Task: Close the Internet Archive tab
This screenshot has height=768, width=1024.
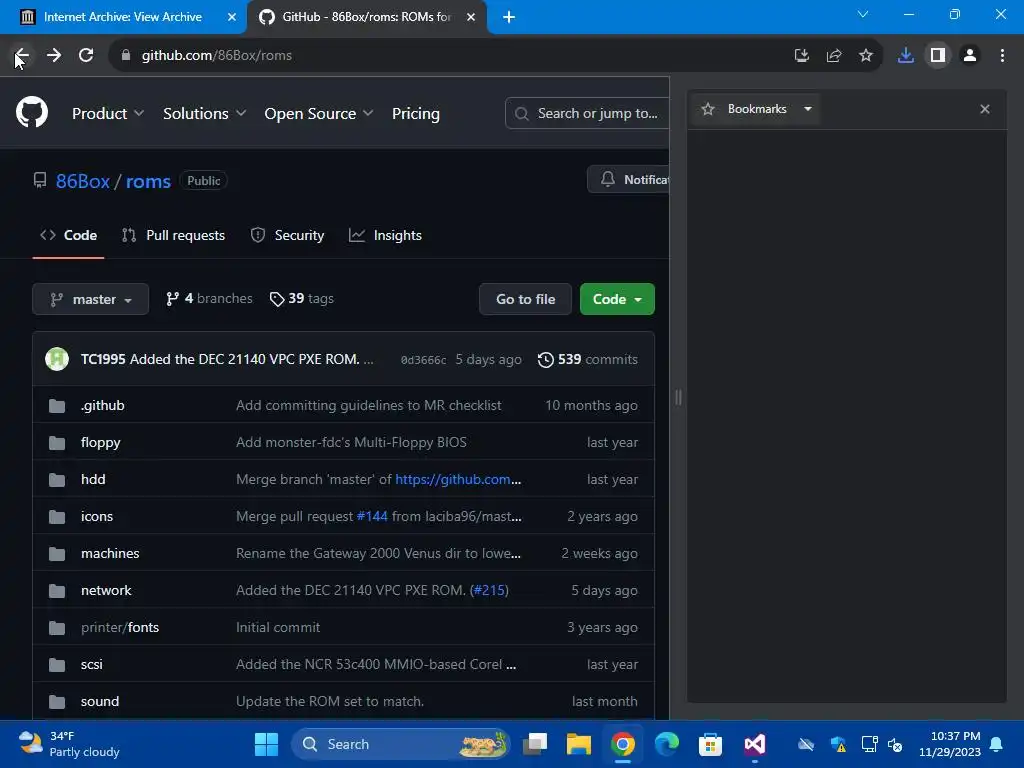Action: click(x=232, y=17)
